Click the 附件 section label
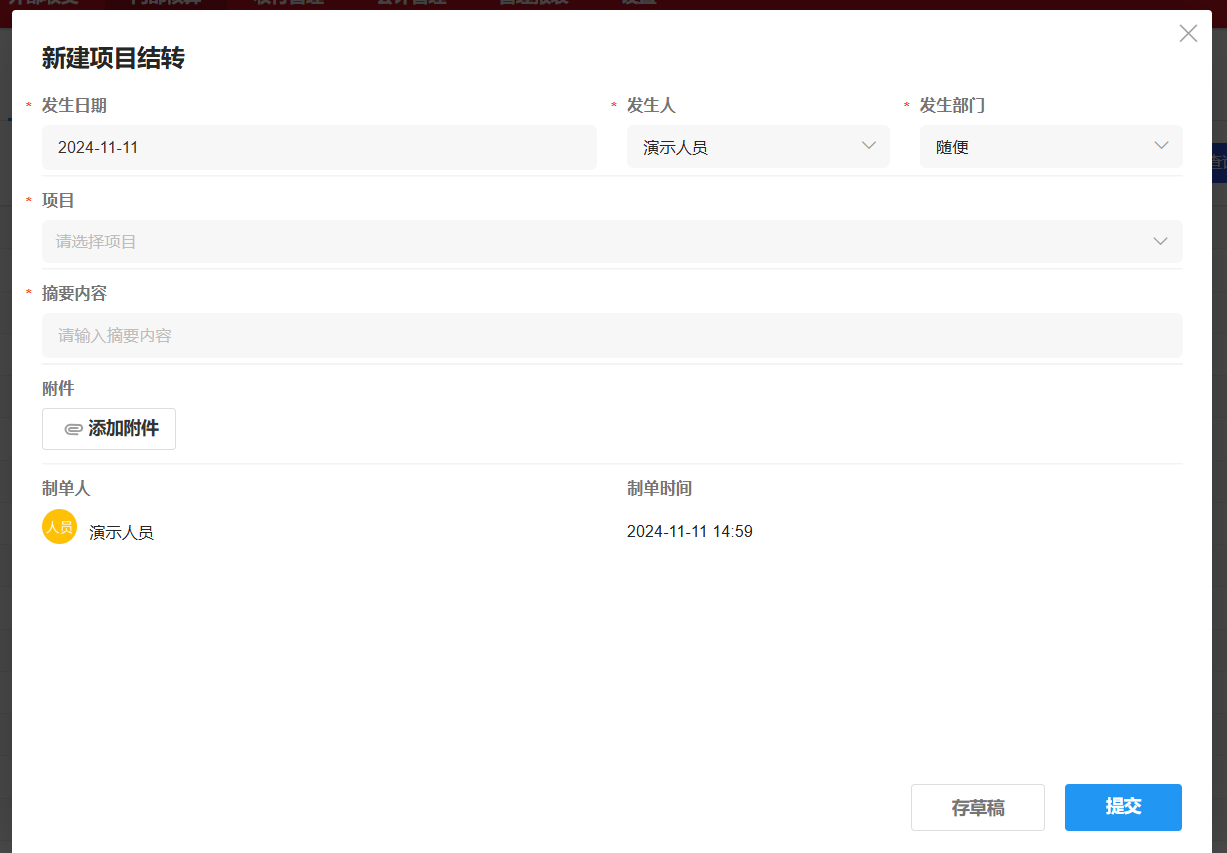1227x853 pixels. tap(58, 388)
